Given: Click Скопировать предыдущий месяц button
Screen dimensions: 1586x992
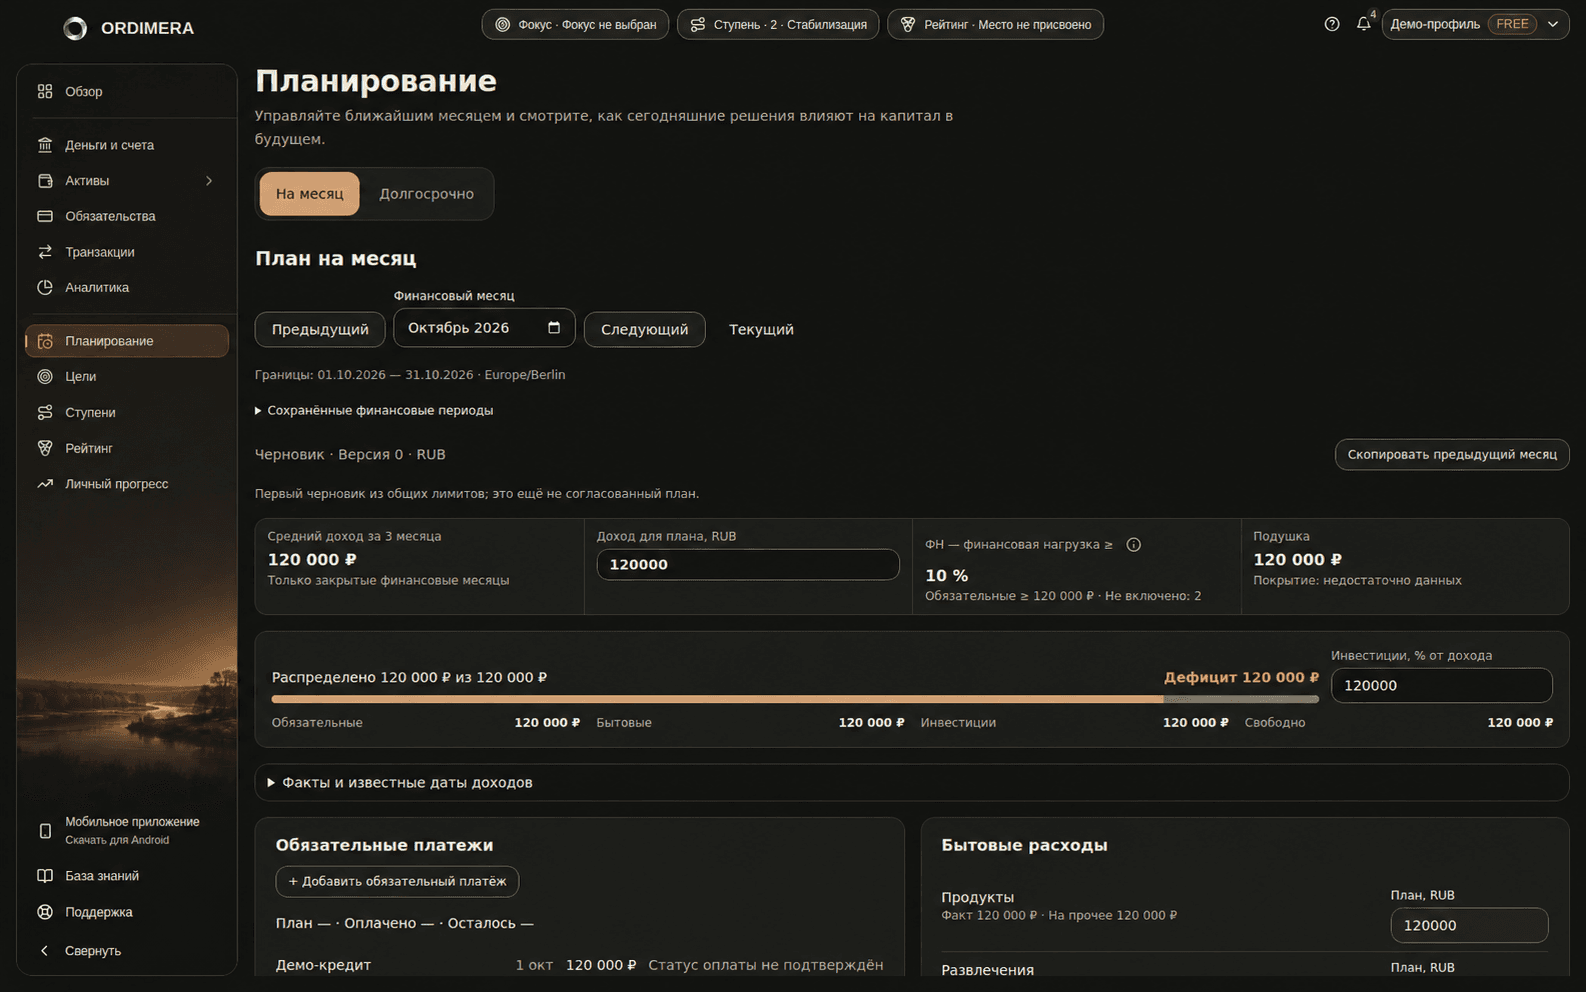Looking at the screenshot, I should pos(1451,455).
